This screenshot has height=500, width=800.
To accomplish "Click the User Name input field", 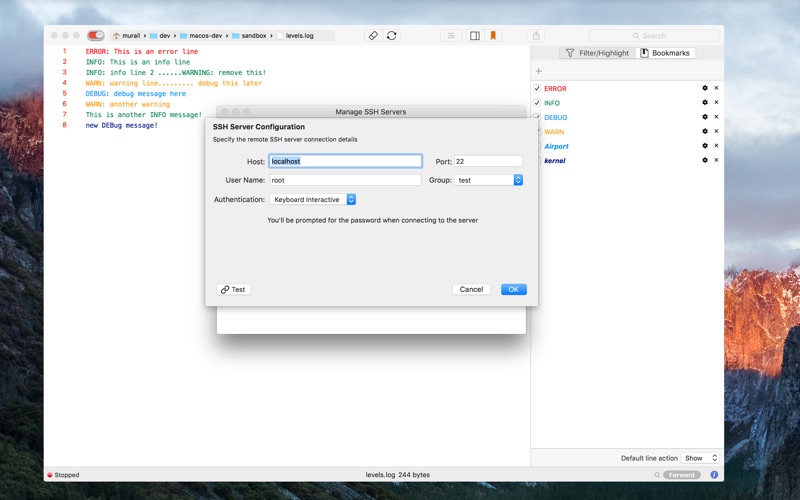I will (345, 180).
